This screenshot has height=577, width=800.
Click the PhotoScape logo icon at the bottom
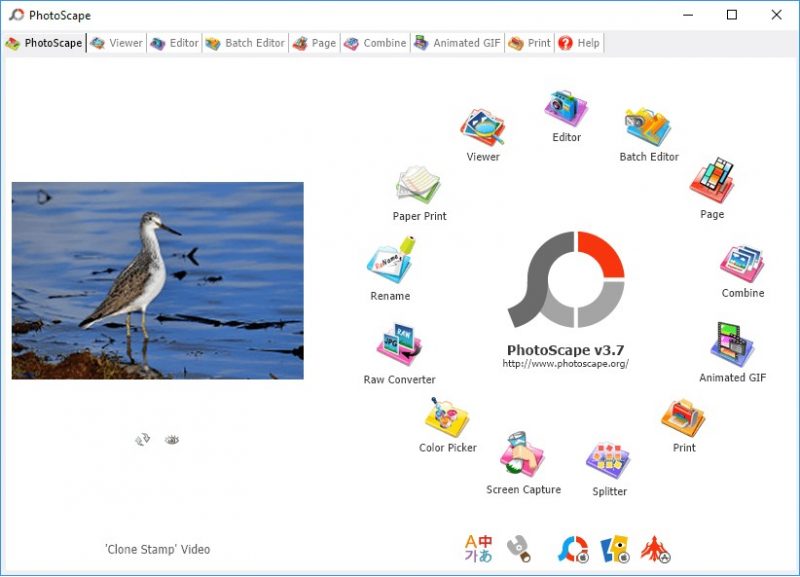tap(573, 549)
